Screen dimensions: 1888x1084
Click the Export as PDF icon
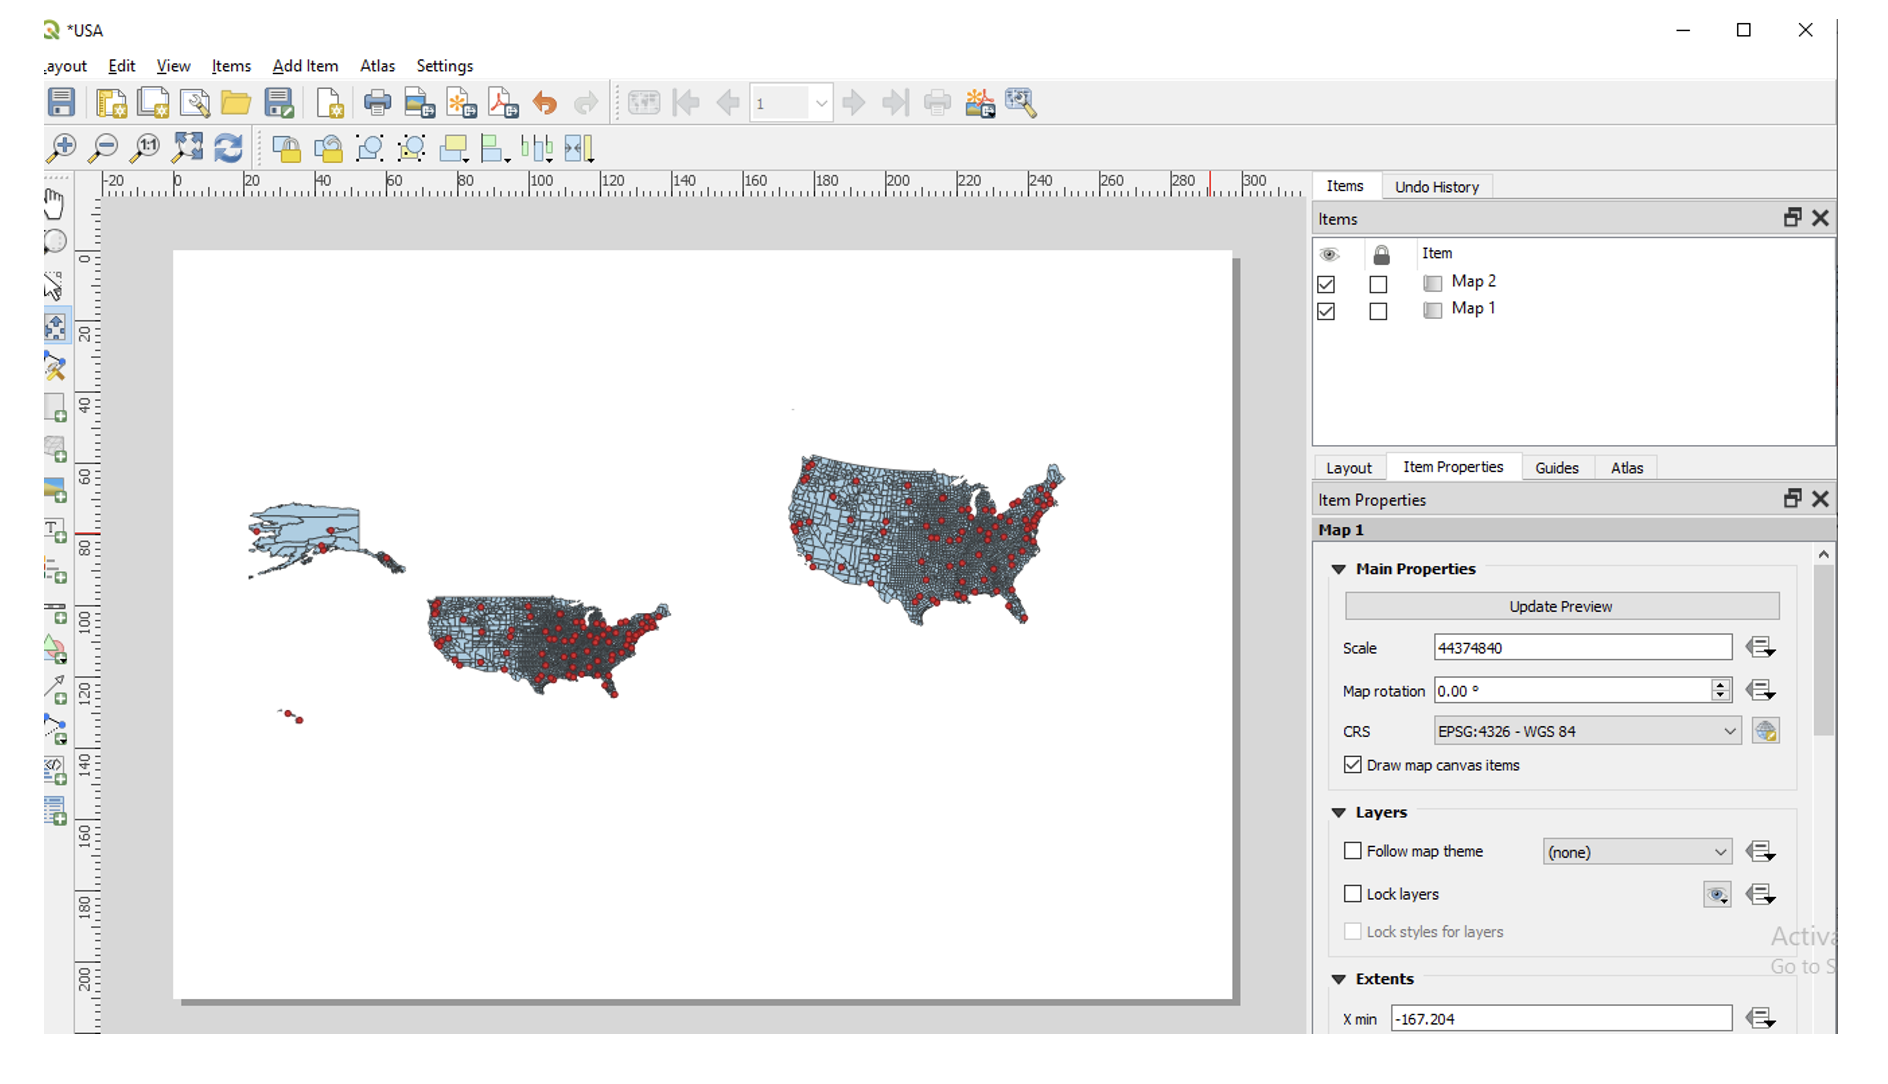pos(503,102)
